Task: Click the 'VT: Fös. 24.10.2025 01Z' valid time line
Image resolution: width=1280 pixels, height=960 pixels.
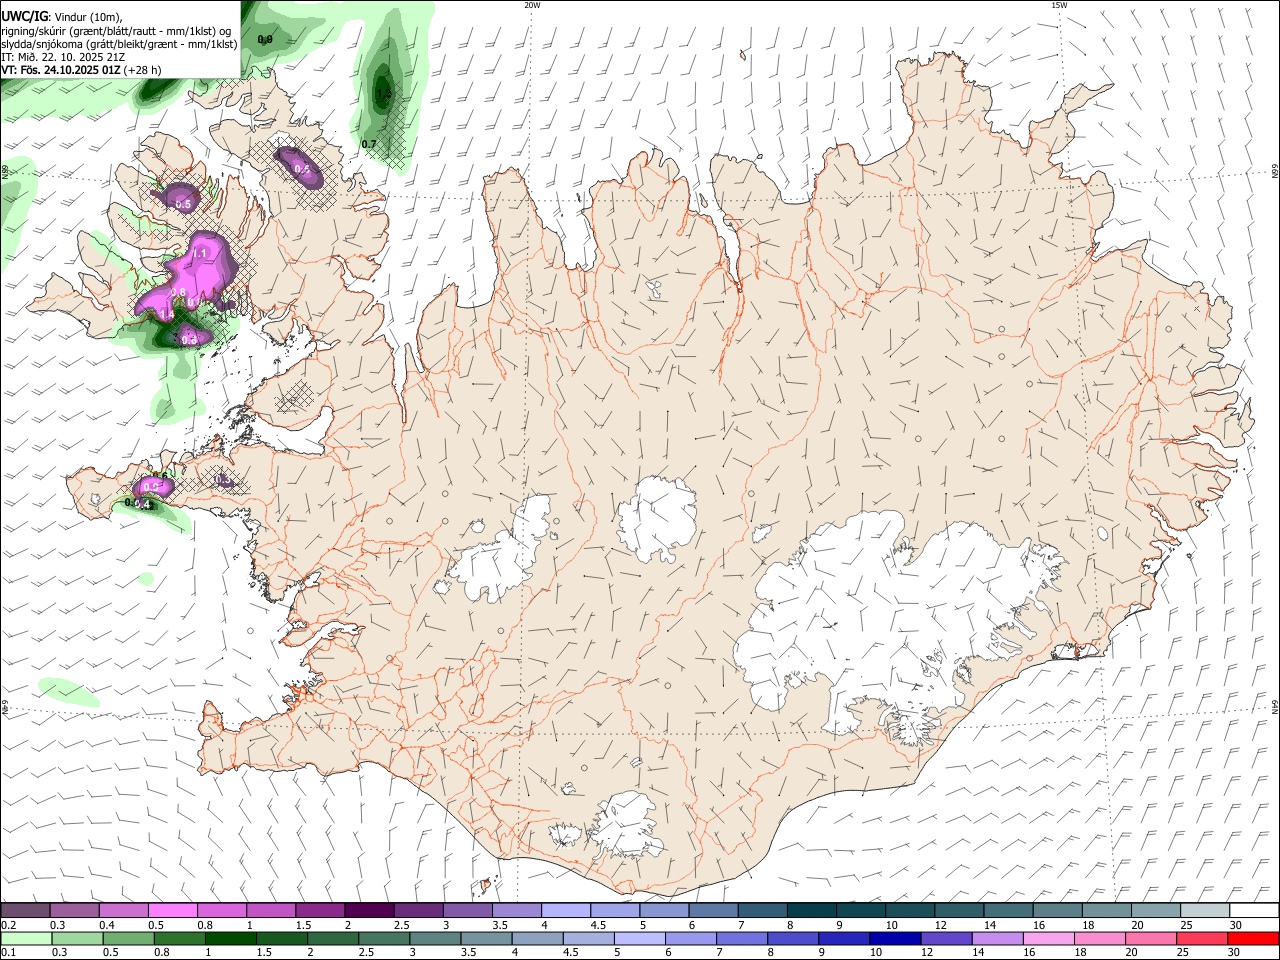Action: click(61, 70)
